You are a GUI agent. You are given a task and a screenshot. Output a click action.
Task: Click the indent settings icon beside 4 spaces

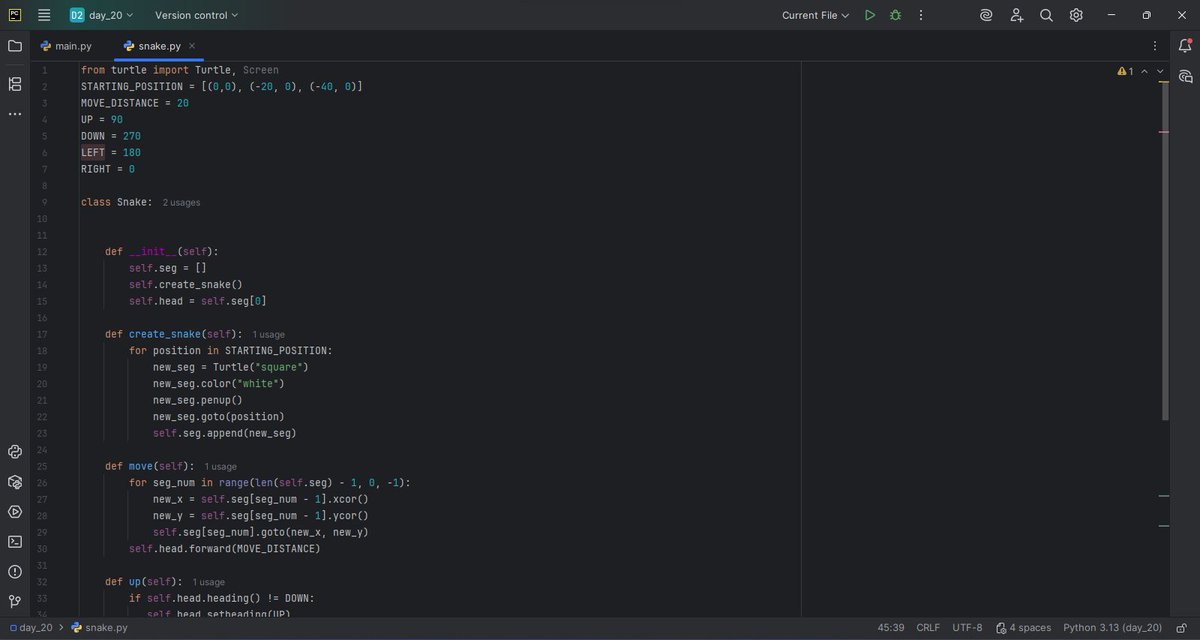click(x=1000, y=628)
